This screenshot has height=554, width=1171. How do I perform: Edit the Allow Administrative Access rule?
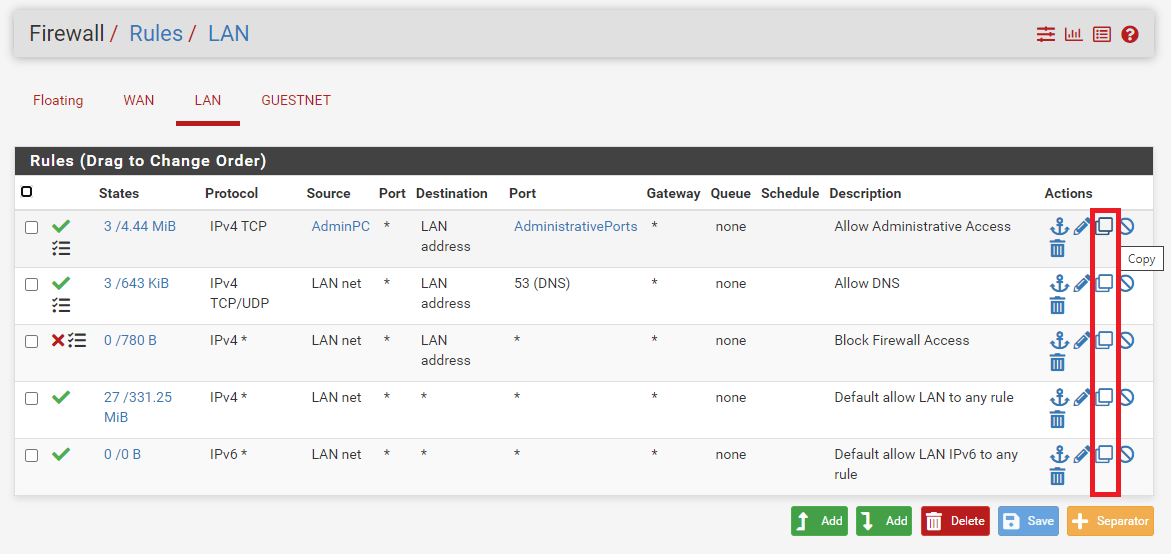point(1082,227)
